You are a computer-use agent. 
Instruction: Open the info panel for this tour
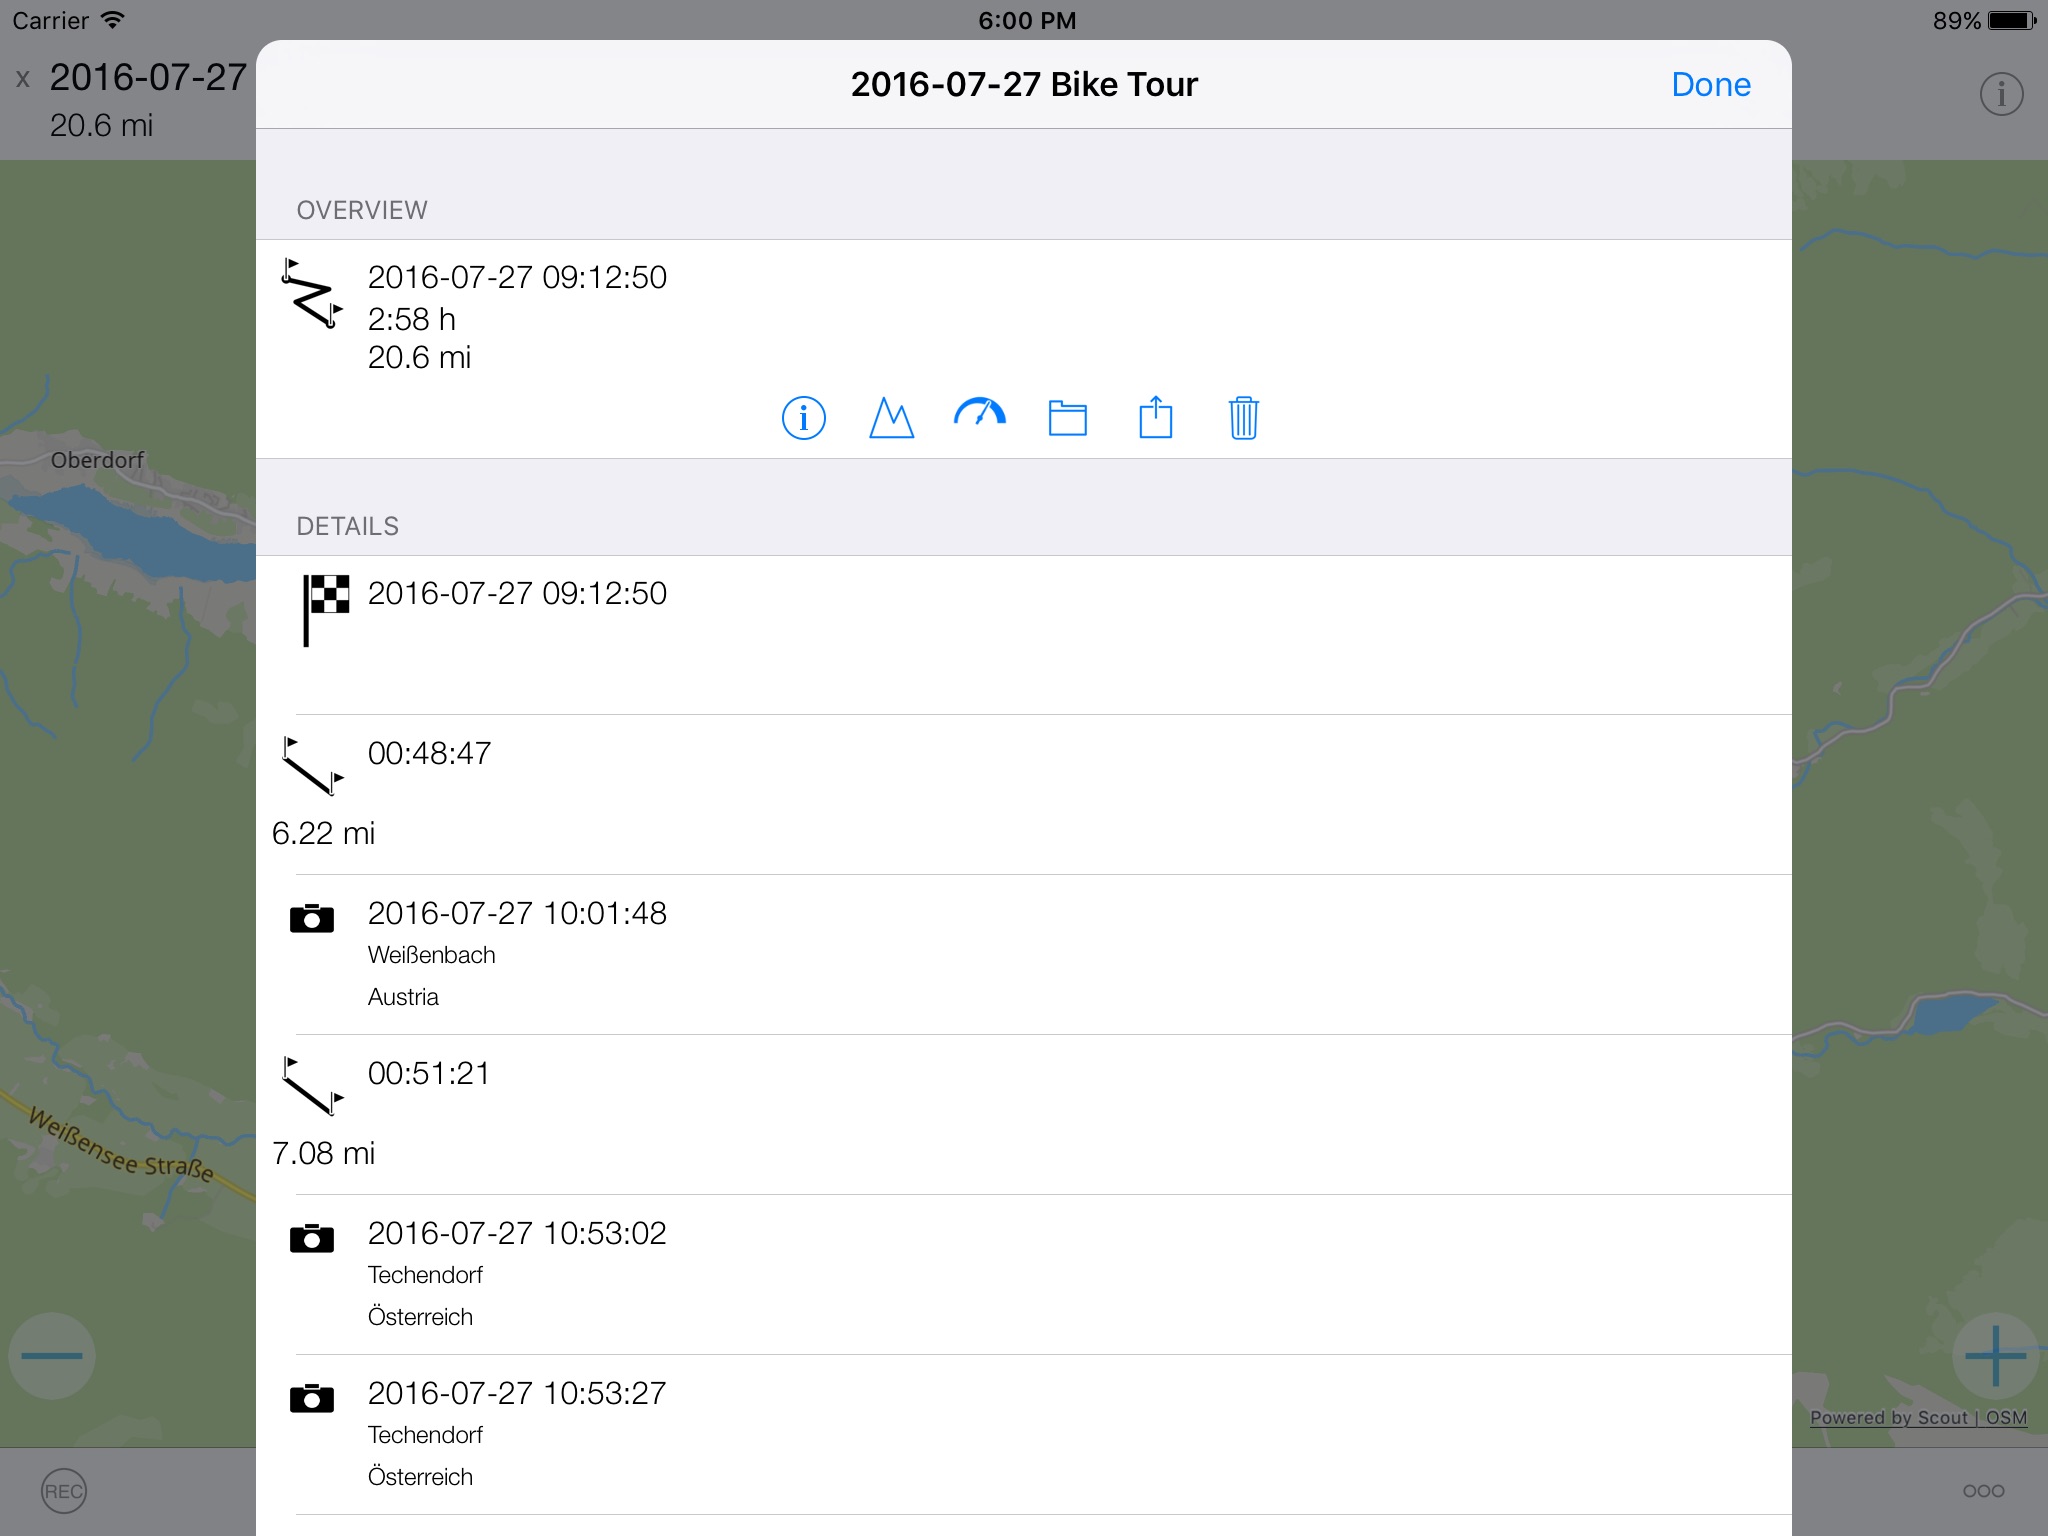[801, 415]
